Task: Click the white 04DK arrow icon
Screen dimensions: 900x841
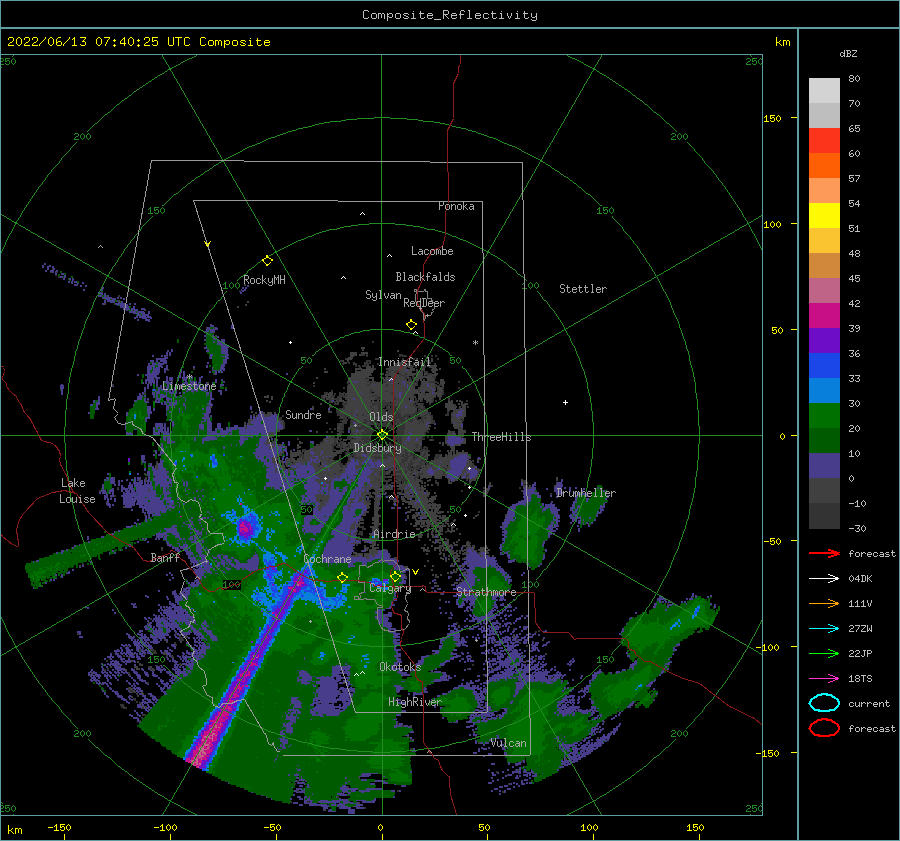Action: click(824, 579)
